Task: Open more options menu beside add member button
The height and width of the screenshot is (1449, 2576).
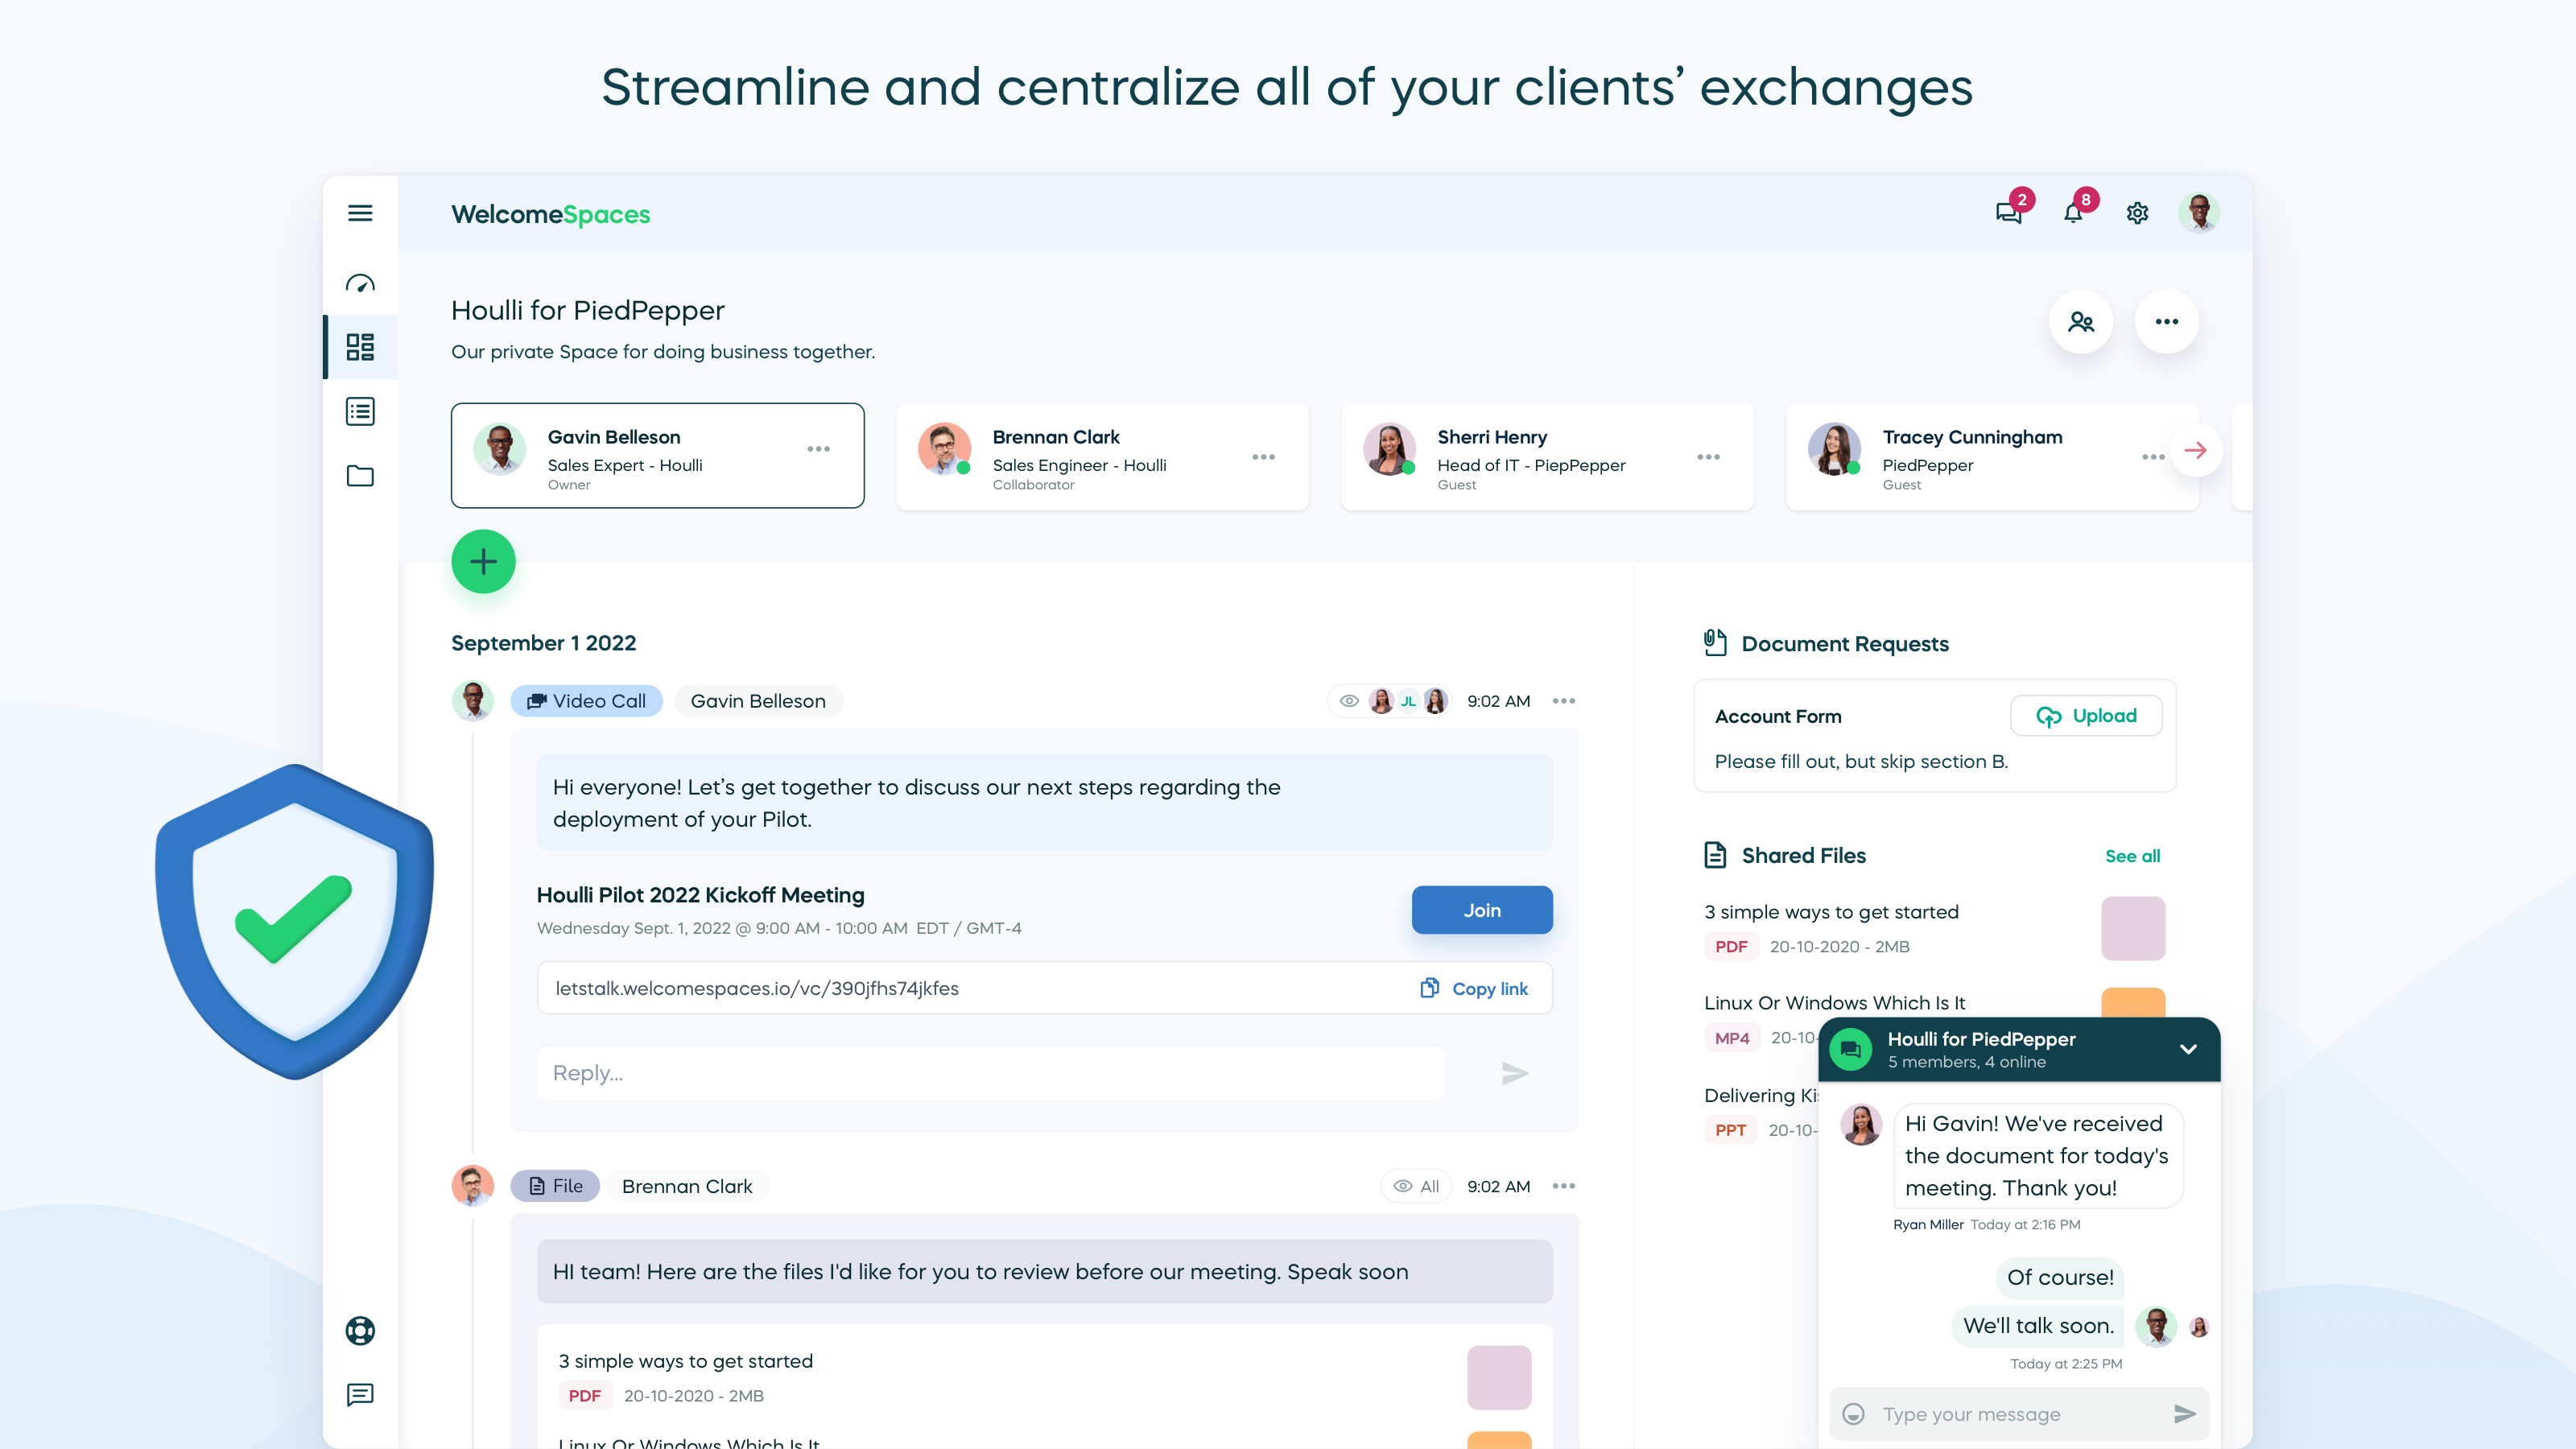Action: (2167, 321)
